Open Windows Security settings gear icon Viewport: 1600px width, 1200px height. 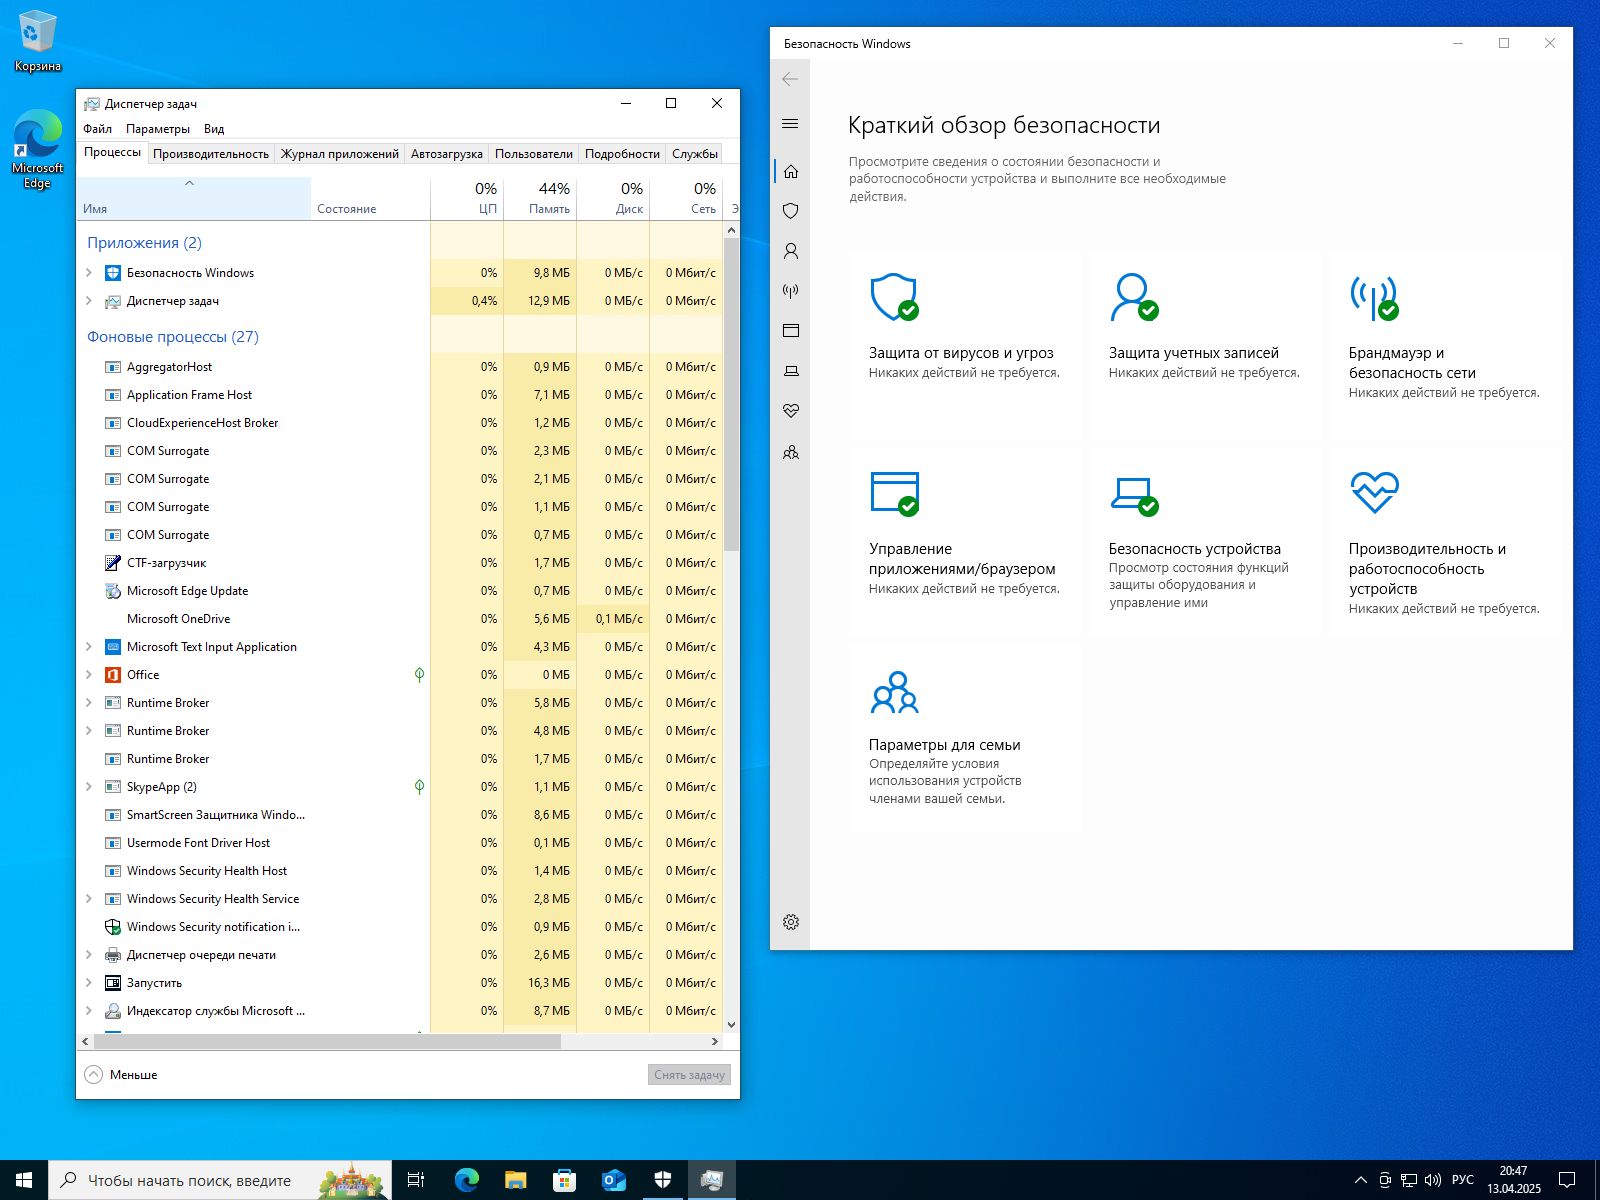[x=791, y=922]
